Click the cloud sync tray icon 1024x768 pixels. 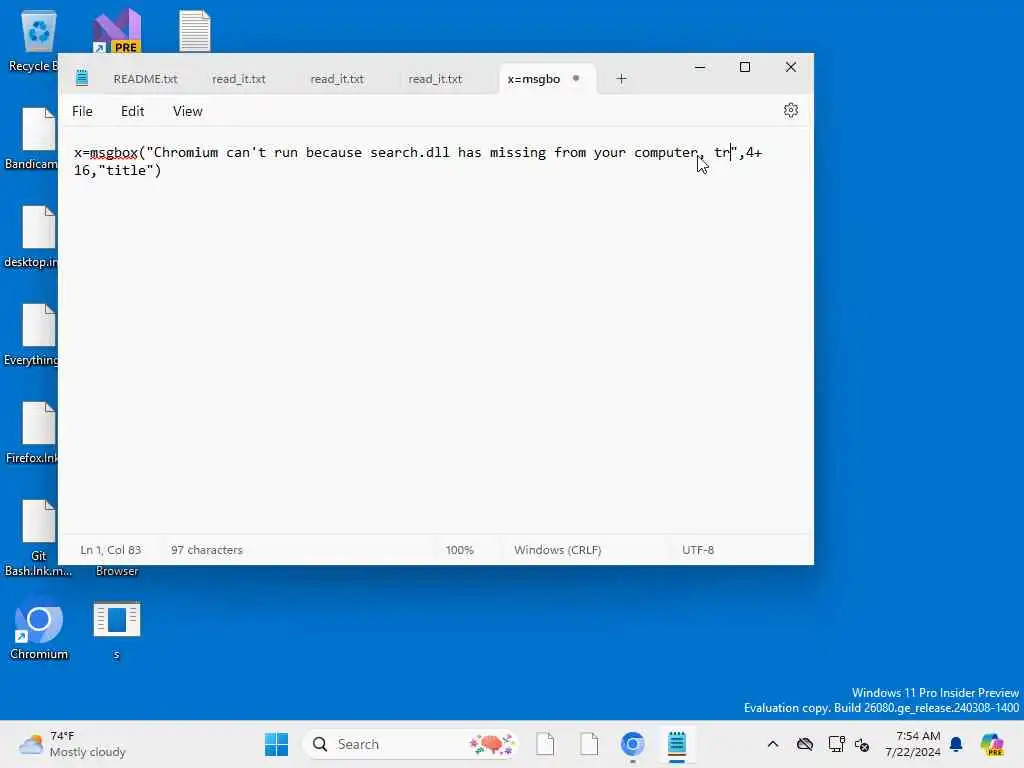[805, 744]
